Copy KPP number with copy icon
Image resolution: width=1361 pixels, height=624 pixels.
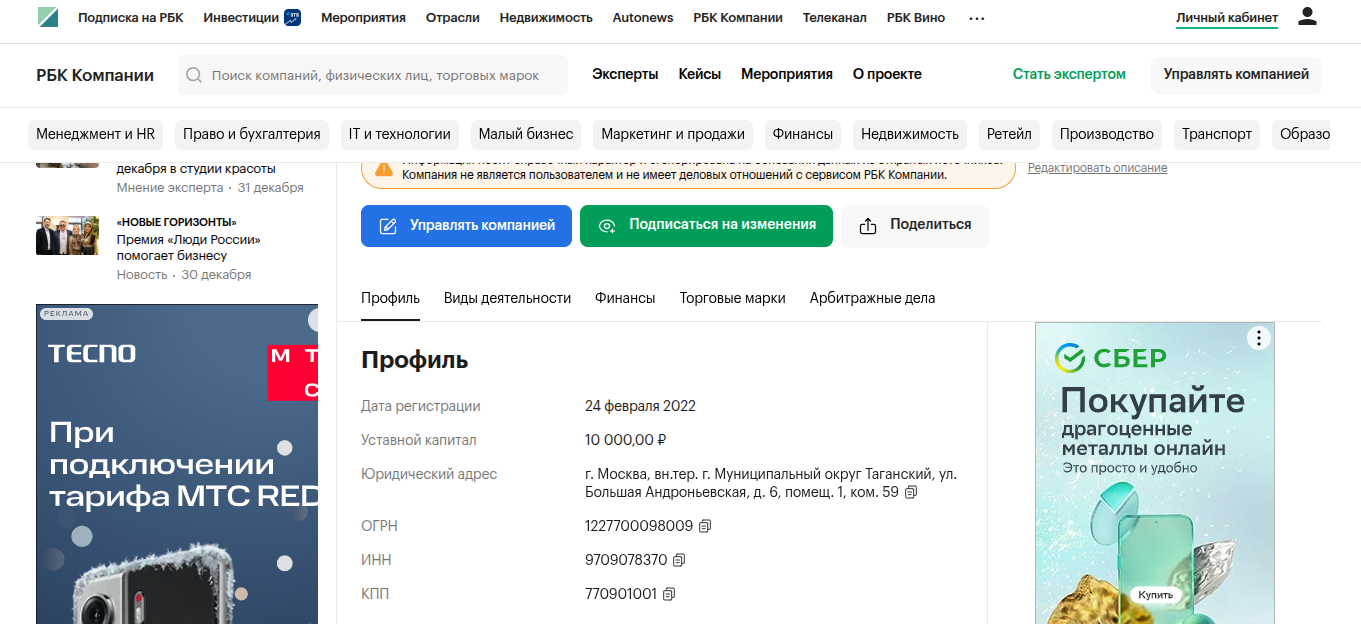click(x=669, y=594)
